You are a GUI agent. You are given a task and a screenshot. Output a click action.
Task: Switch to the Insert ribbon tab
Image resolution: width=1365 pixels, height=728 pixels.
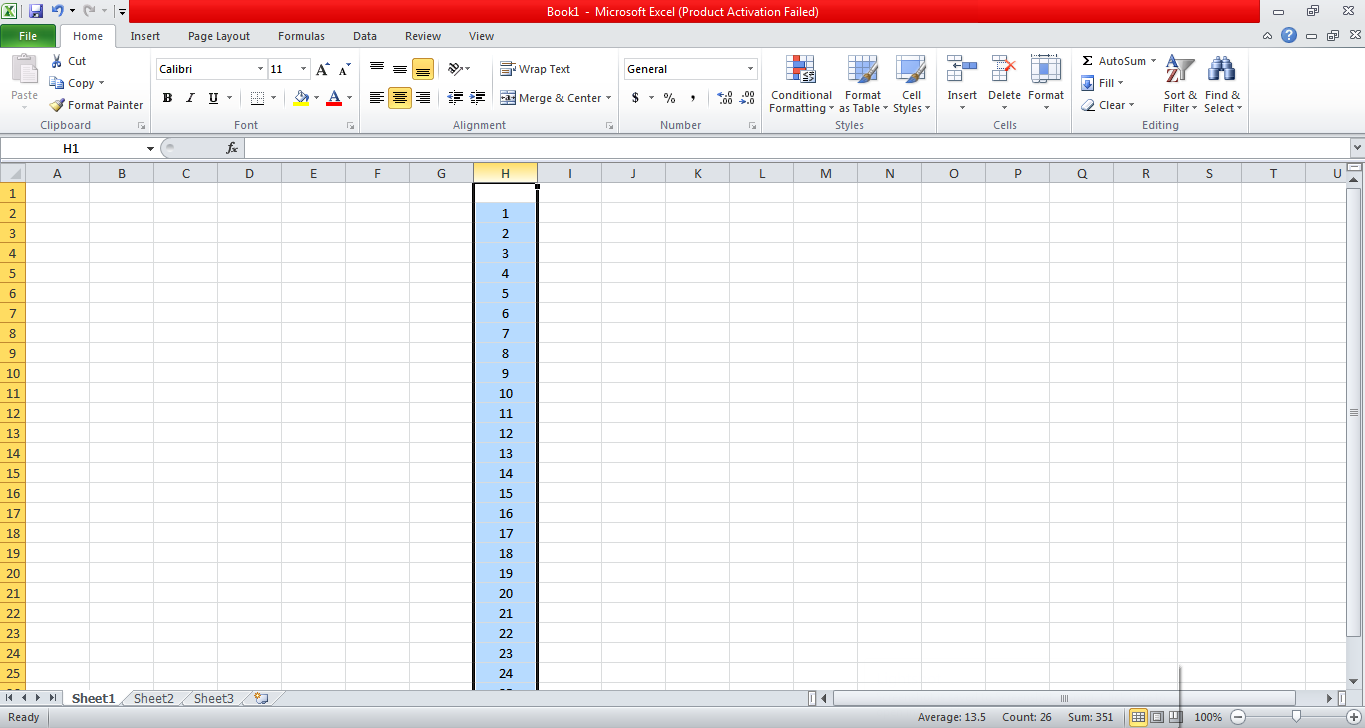145,36
